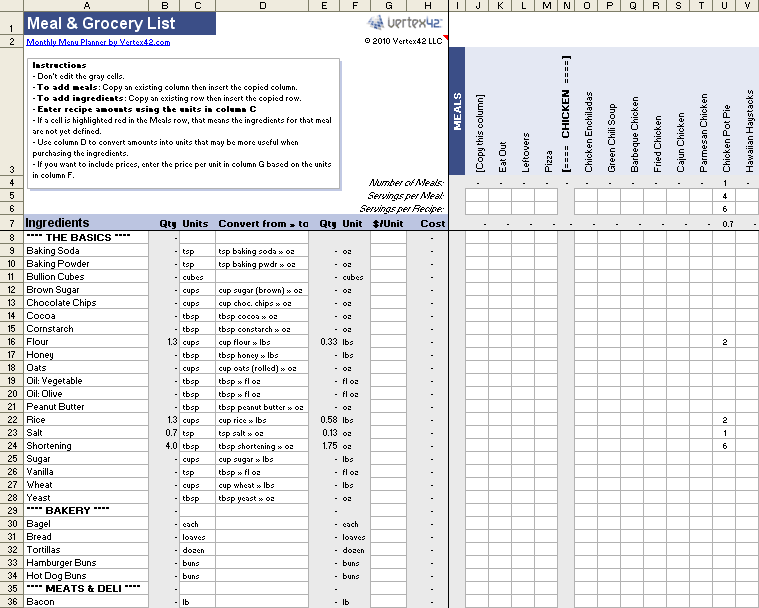
Task: Click the row 7 header
Action: click(x=11, y=223)
